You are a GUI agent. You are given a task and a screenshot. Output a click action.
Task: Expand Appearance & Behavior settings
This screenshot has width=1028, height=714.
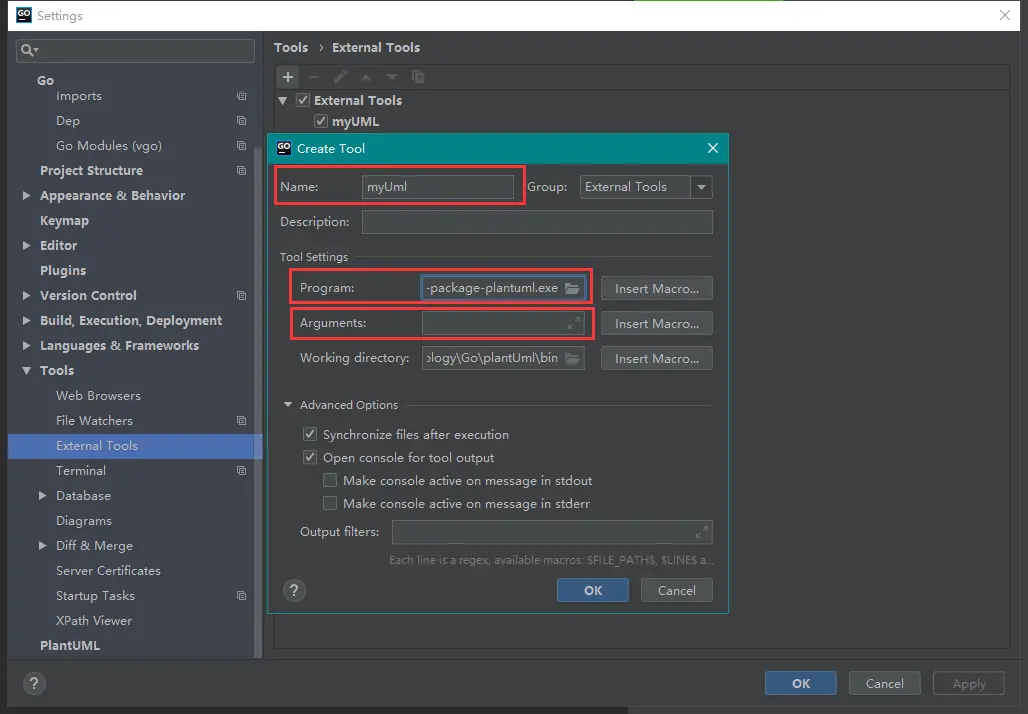[x=26, y=195]
